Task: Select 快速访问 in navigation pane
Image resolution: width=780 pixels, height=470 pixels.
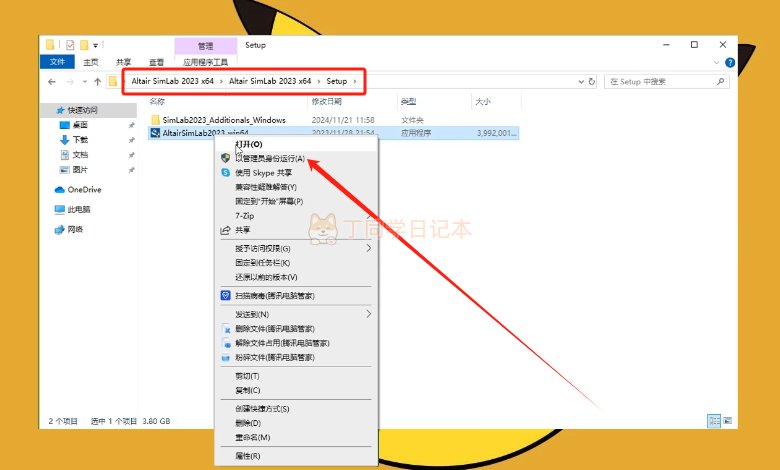Action: pos(82,110)
